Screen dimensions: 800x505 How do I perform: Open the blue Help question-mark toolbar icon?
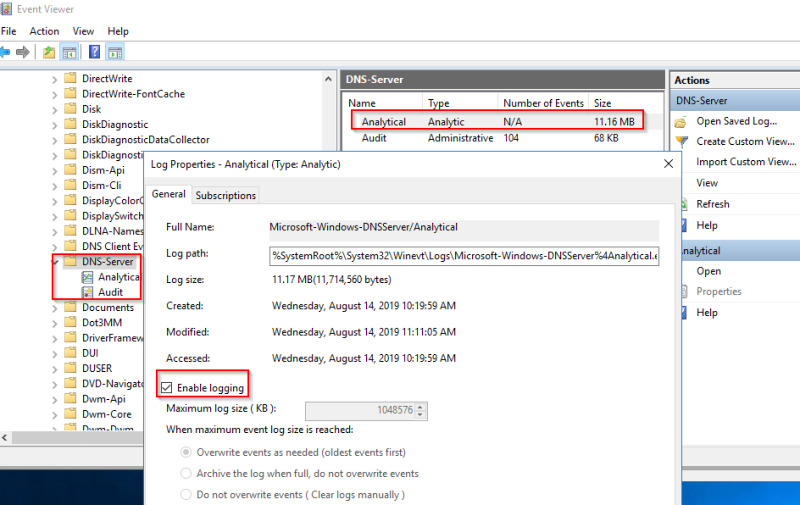point(94,52)
